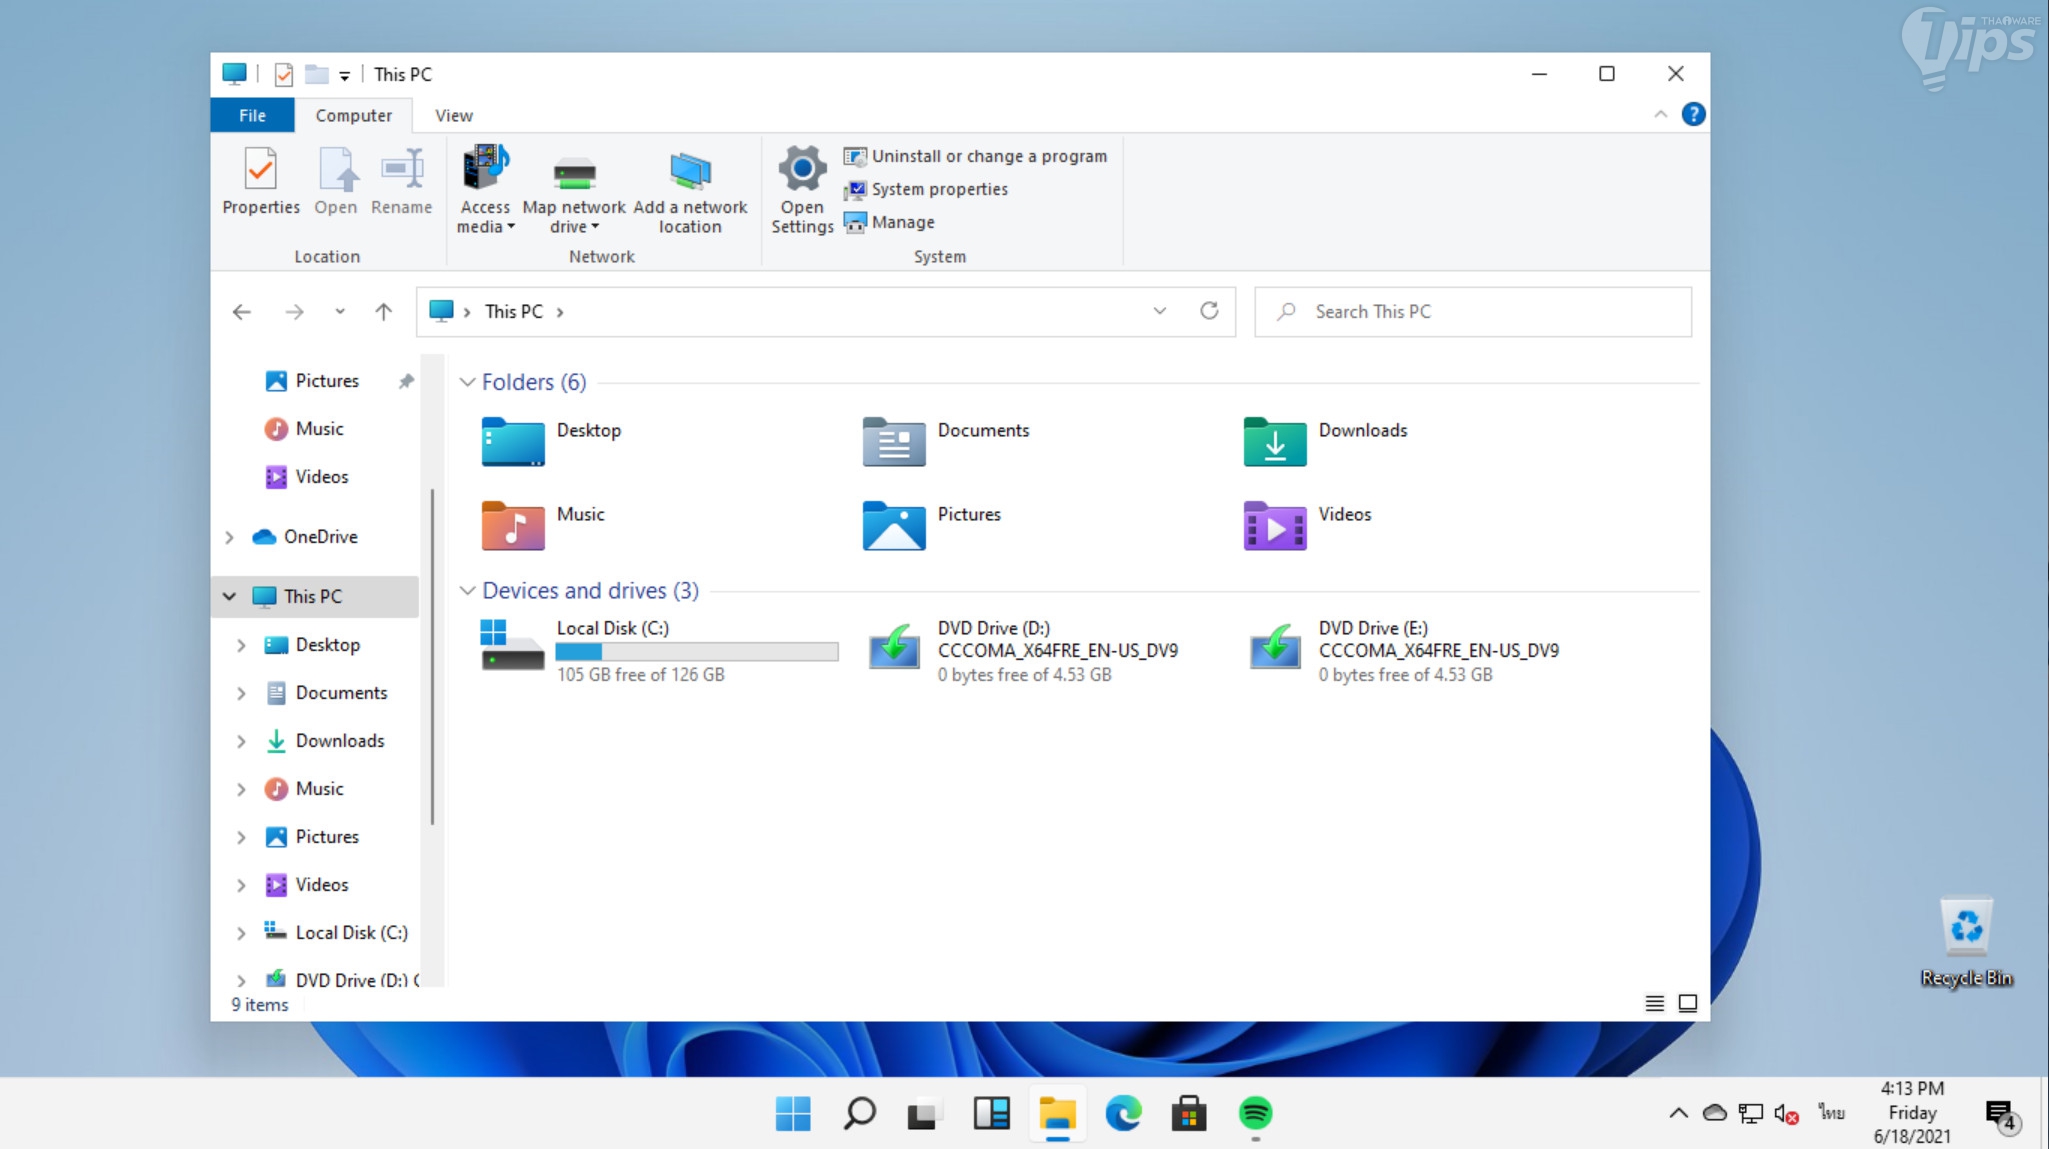
Task: Click the Local Disk (C:) usage bar
Action: coord(696,652)
